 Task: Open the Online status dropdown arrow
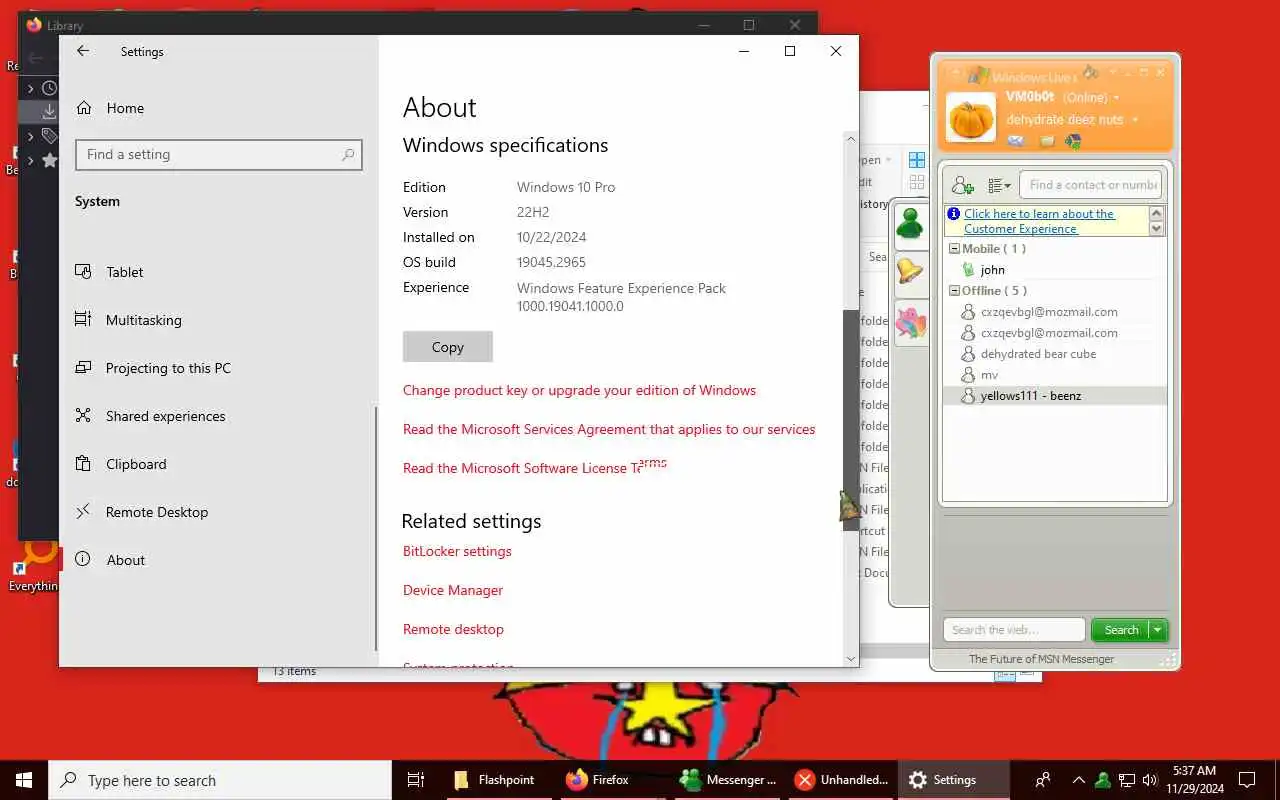(1116, 98)
